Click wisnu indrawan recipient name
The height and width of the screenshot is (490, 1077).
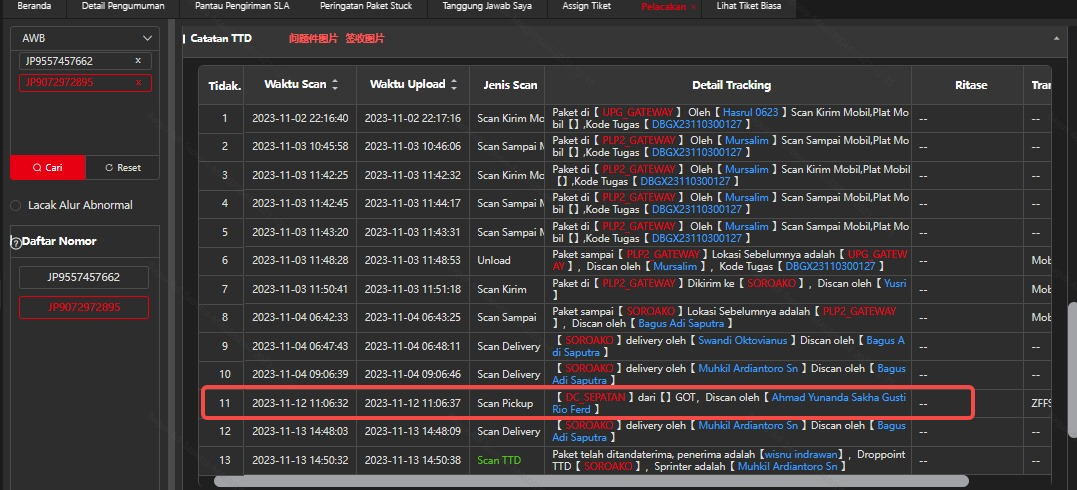(x=802, y=454)
